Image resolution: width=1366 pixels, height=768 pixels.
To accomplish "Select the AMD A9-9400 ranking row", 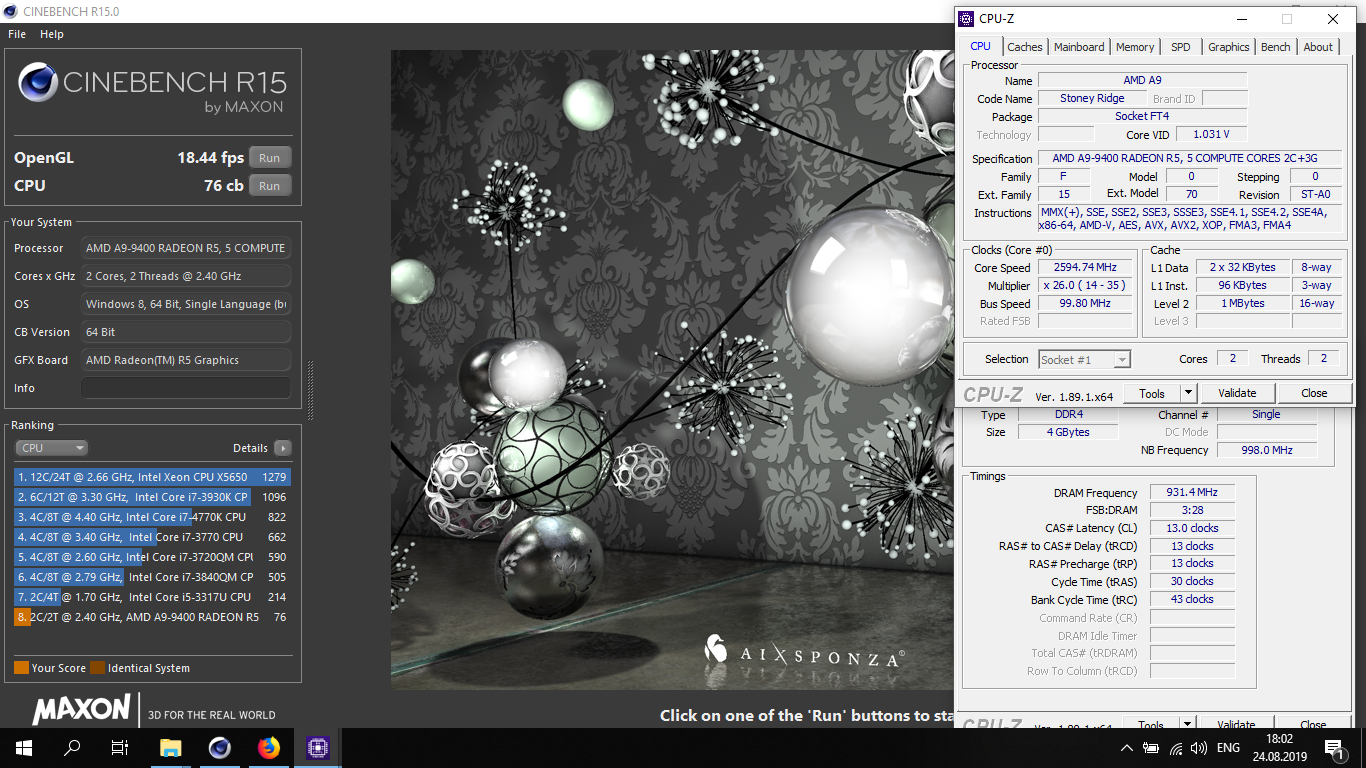I will pos(151,617).
